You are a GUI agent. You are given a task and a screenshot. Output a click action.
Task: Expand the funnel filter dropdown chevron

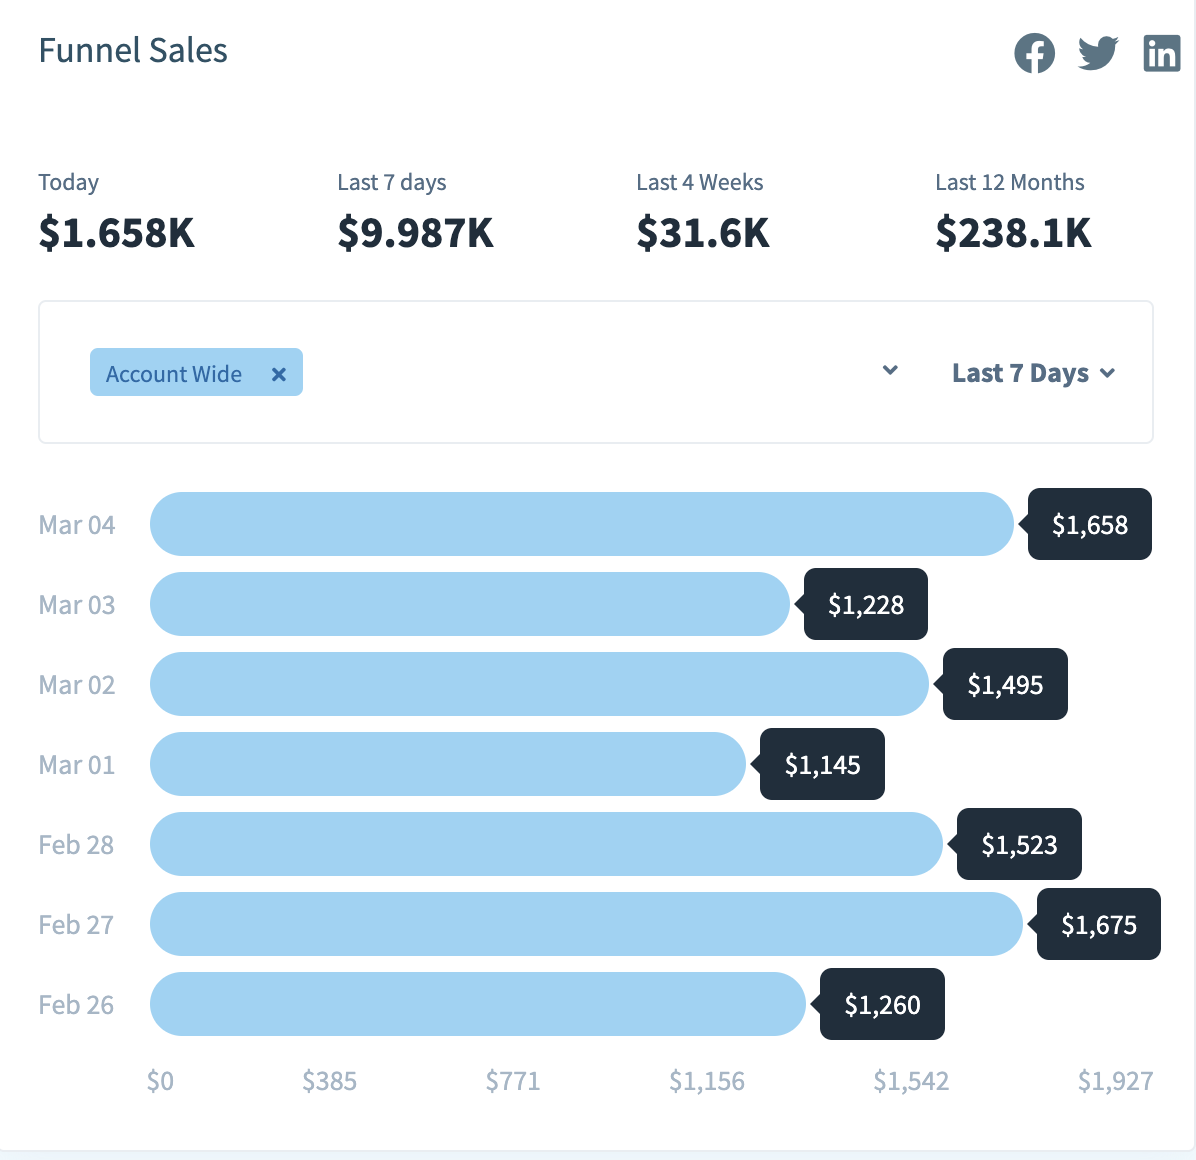(890, 371)
